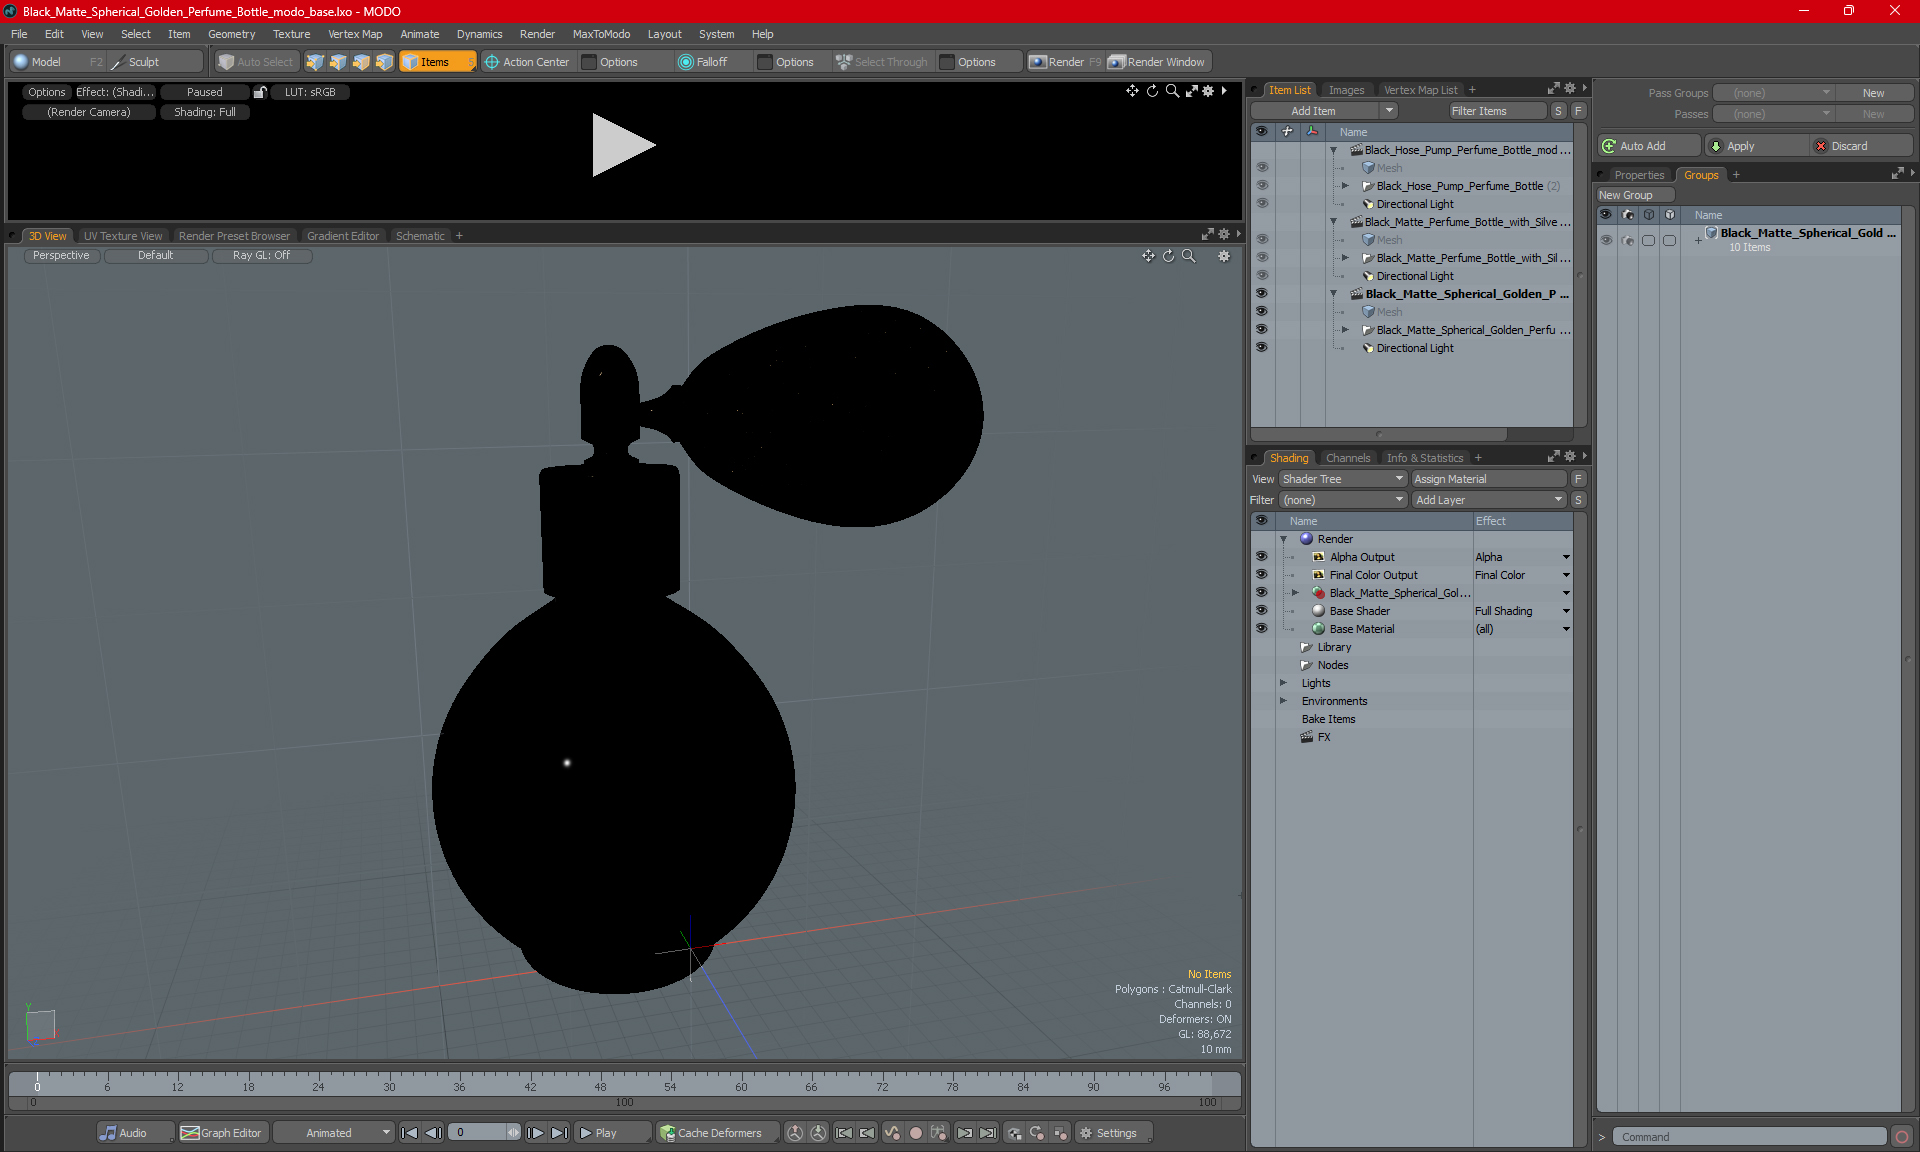Image resolution: width=1920 pixels, height=1152 pixels.
Task: Switch to Schematic tab
Action: click(x=420, y=236)
